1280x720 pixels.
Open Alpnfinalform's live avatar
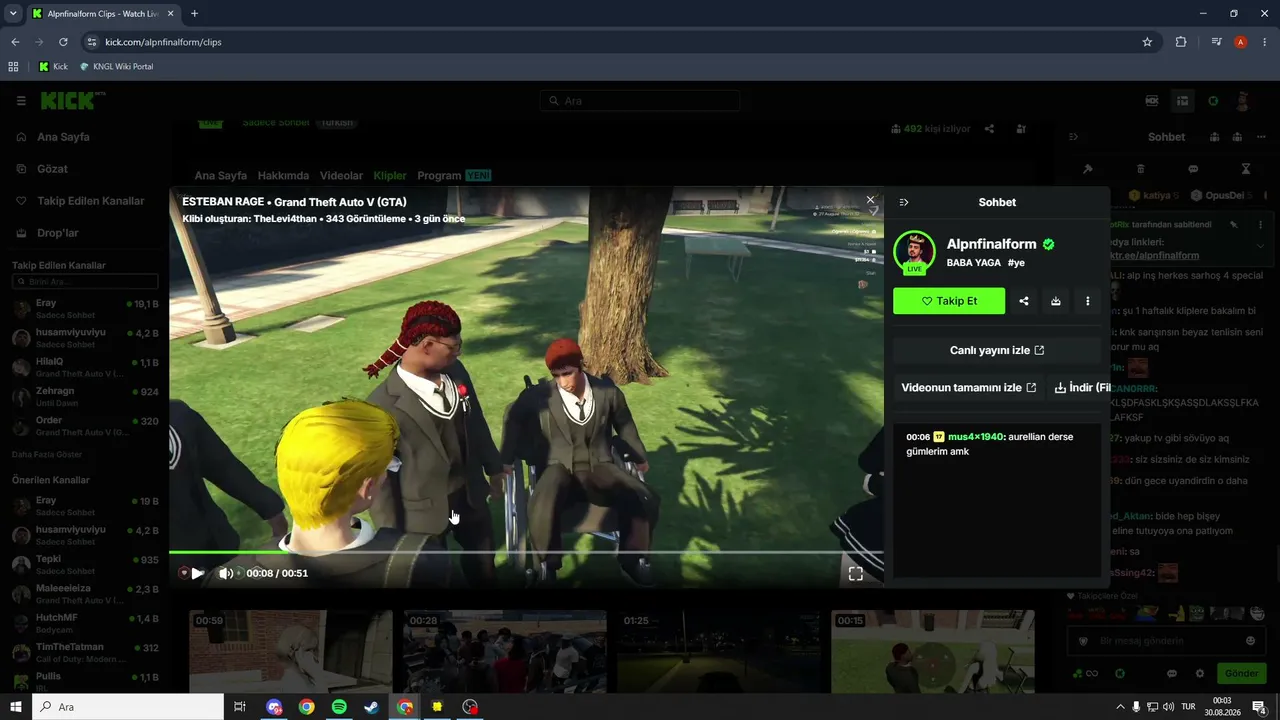[x=914, y=252]
